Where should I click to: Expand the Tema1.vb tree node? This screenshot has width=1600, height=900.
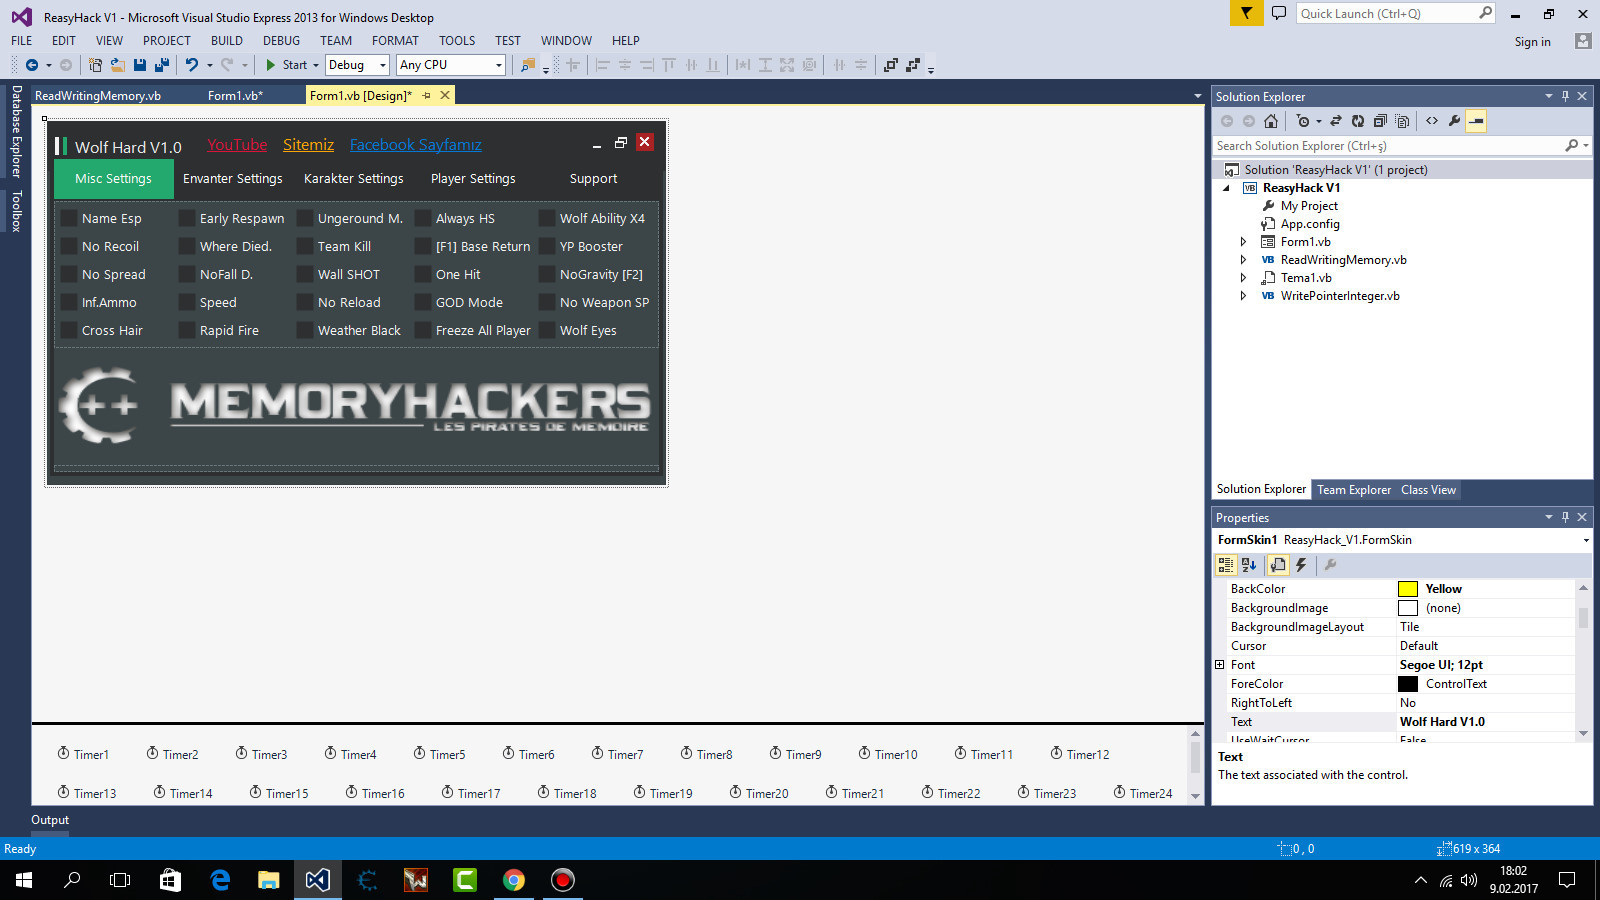tap(1243, 278)
